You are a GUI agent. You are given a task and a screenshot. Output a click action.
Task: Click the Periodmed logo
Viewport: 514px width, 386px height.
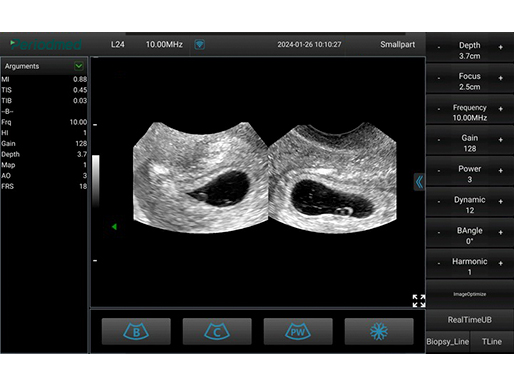coord(46,44)
